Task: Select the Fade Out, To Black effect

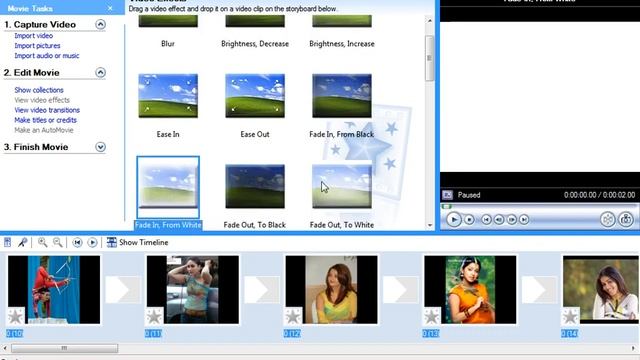Action: 255,187
